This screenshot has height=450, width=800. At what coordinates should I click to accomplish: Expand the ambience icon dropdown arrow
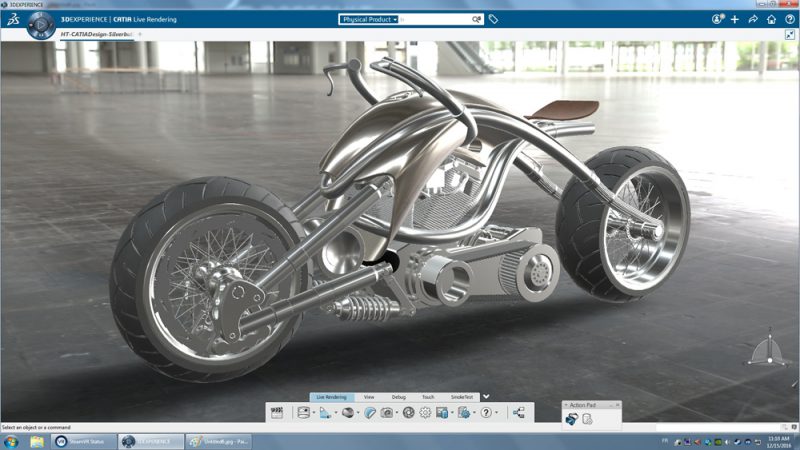313,413
